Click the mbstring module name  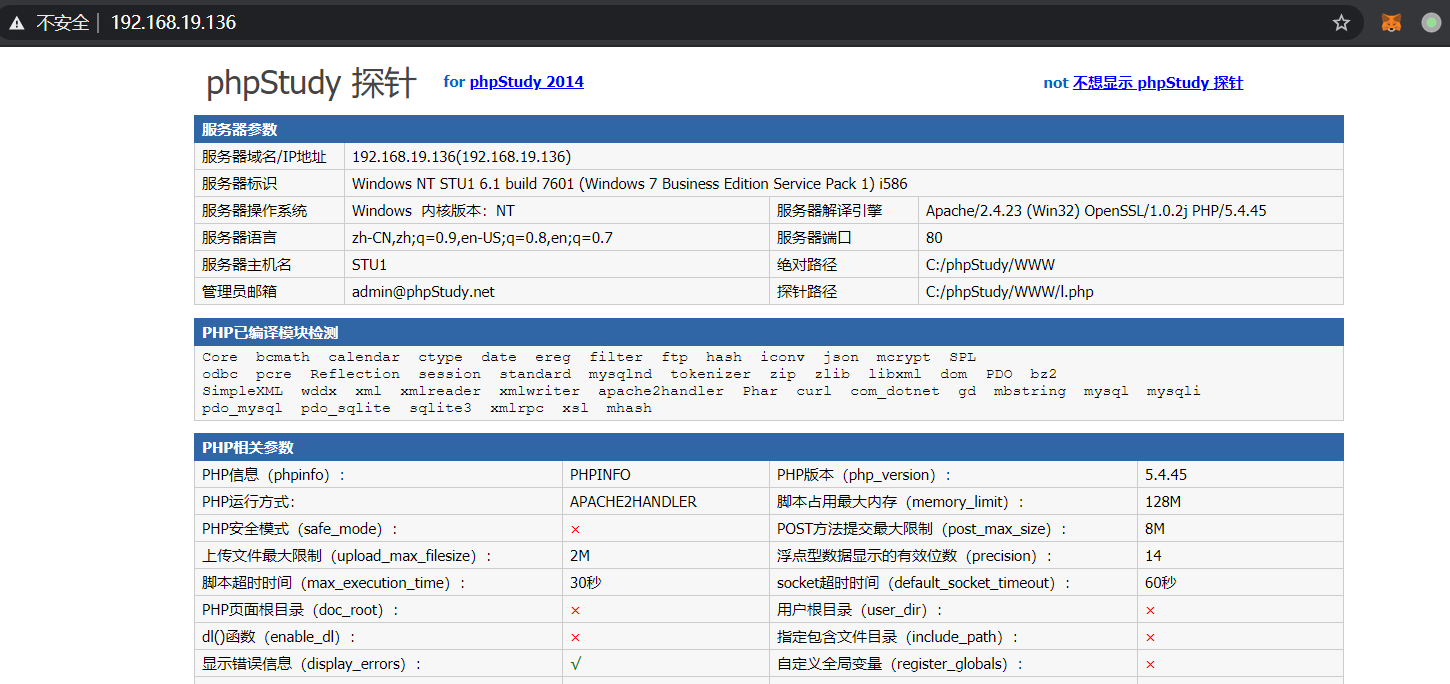click(x=1030, y=391)
